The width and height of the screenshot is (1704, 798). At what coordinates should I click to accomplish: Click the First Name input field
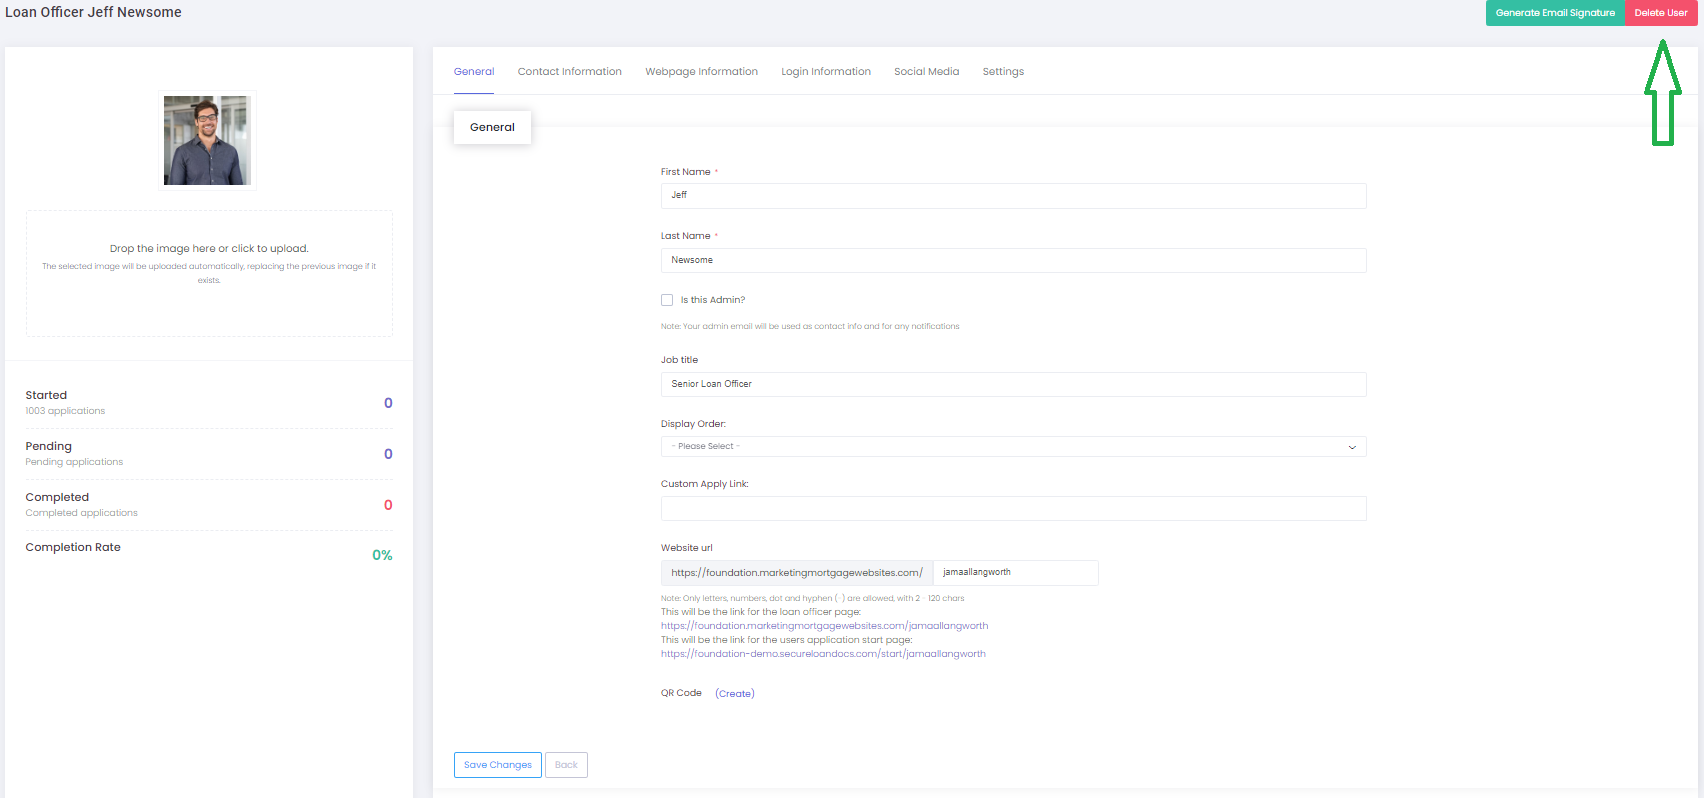1012,196
